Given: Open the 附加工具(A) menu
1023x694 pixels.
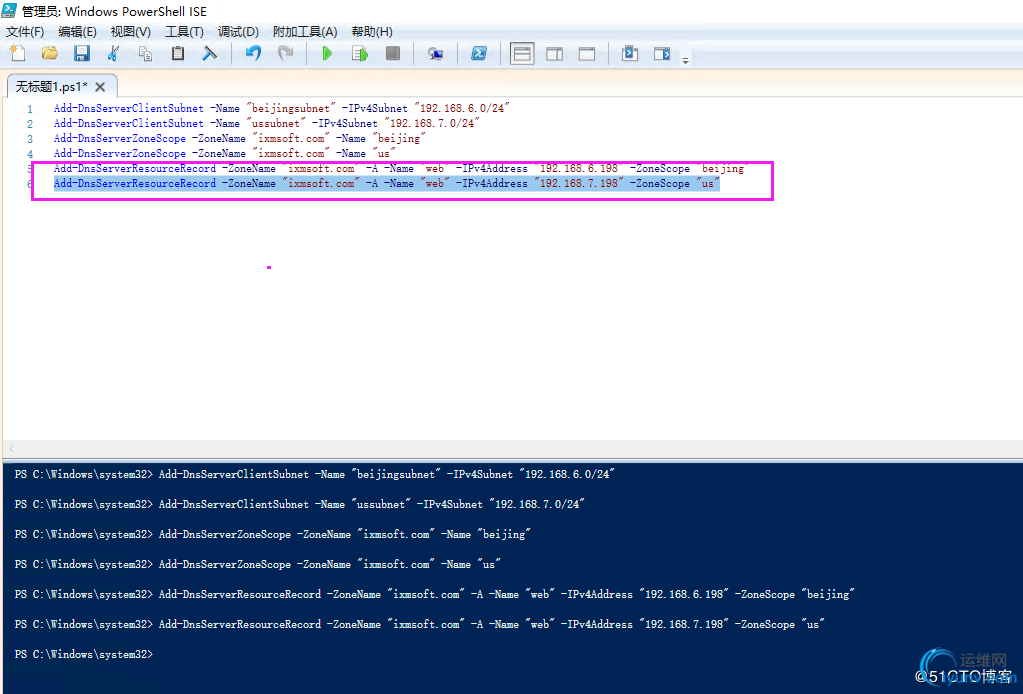Looking at the screenshot, I should point(305,31).
